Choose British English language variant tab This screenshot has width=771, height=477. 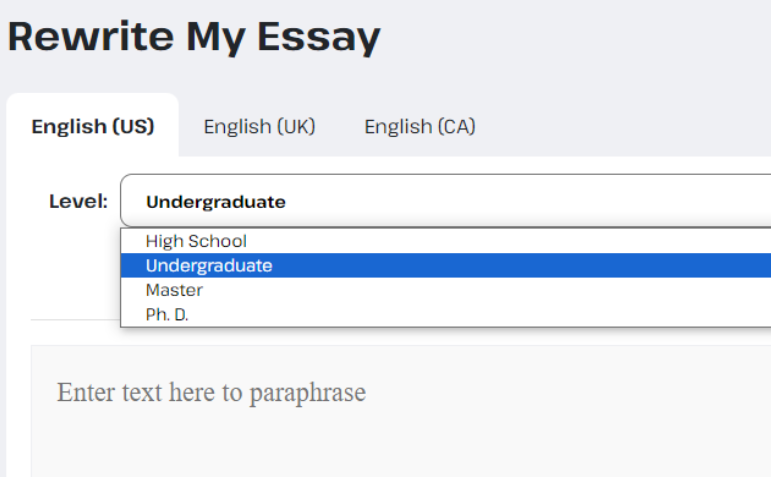pyautogui.click(x=259, y=127)
